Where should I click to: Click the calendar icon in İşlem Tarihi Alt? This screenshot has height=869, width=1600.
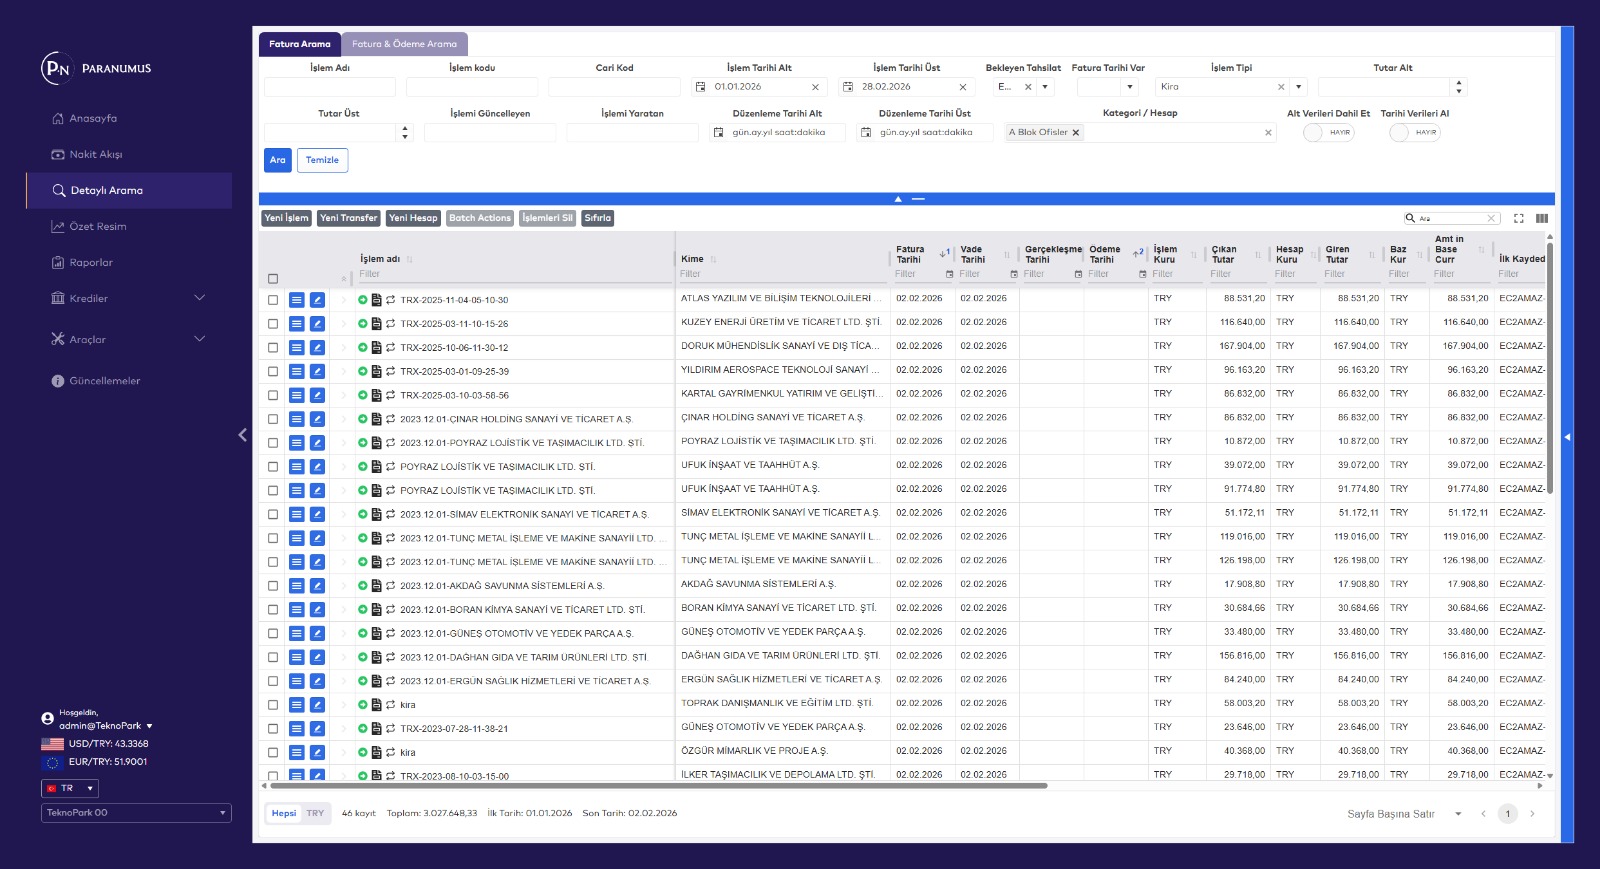tap(701, 87)
